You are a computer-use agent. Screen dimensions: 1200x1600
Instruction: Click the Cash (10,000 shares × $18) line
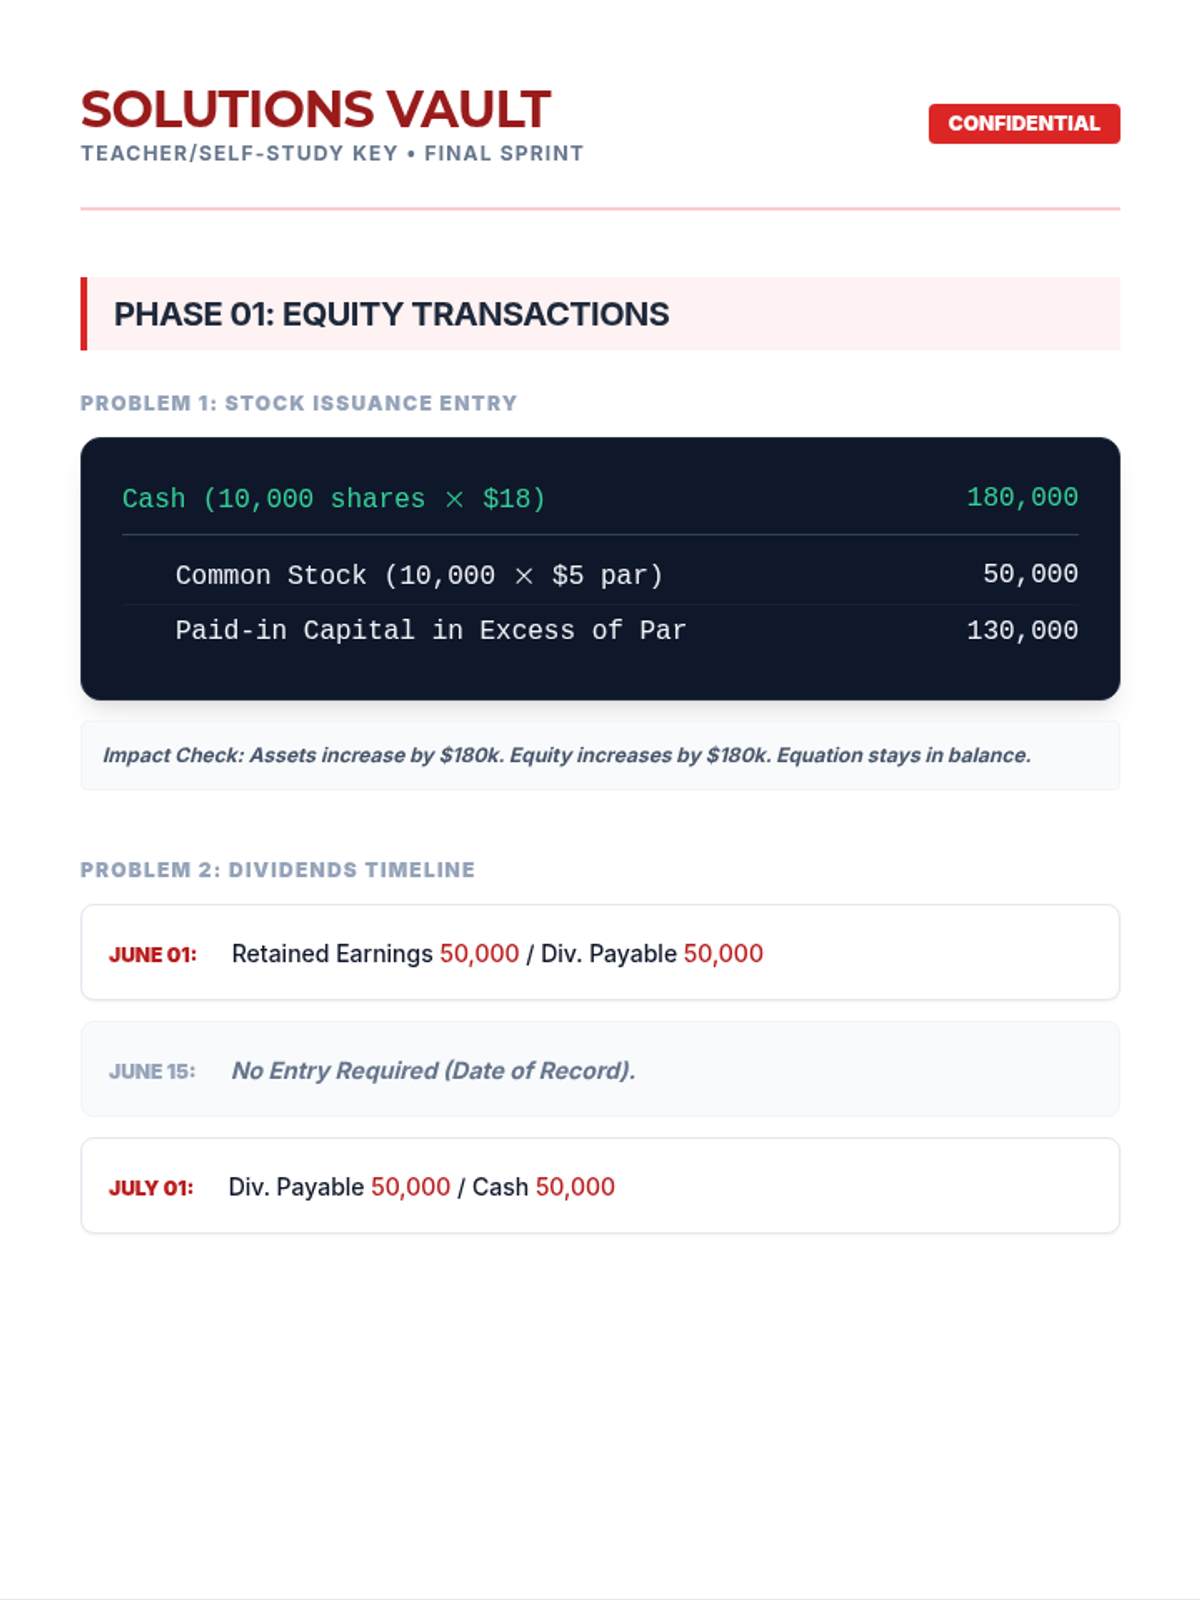click(x=334, y=498)
